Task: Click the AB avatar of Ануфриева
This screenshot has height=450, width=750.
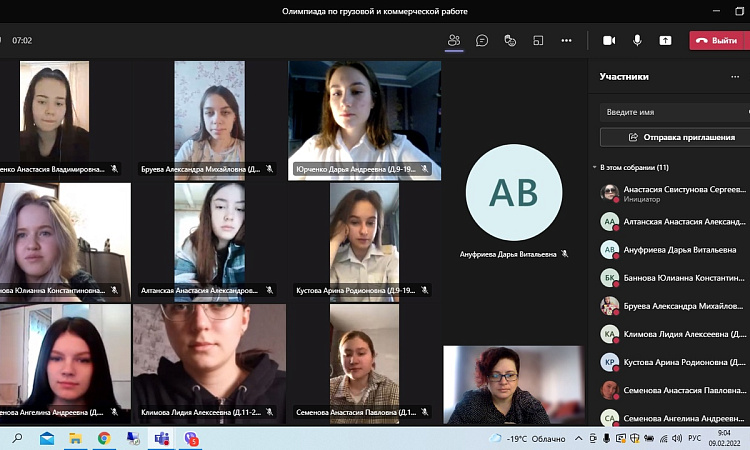Action: (x=513, y=192)
